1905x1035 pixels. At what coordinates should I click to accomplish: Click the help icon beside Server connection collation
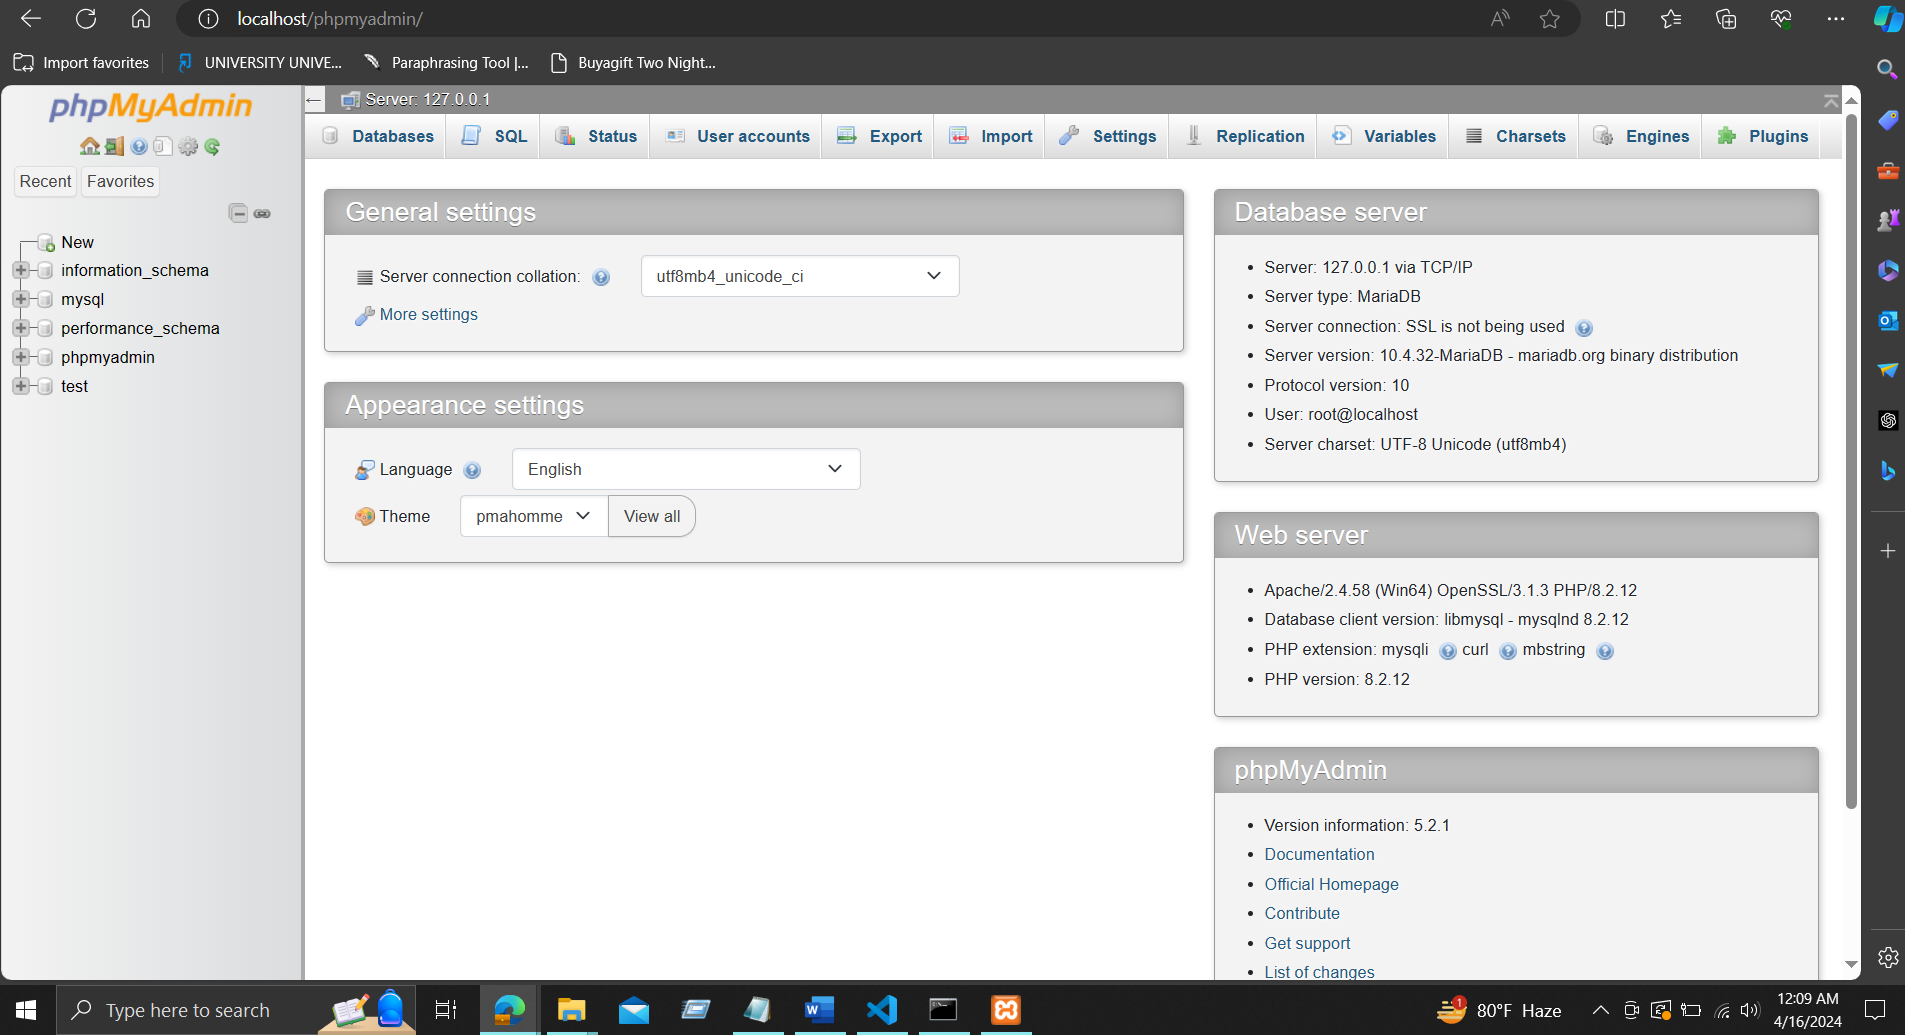pos(601,277)
